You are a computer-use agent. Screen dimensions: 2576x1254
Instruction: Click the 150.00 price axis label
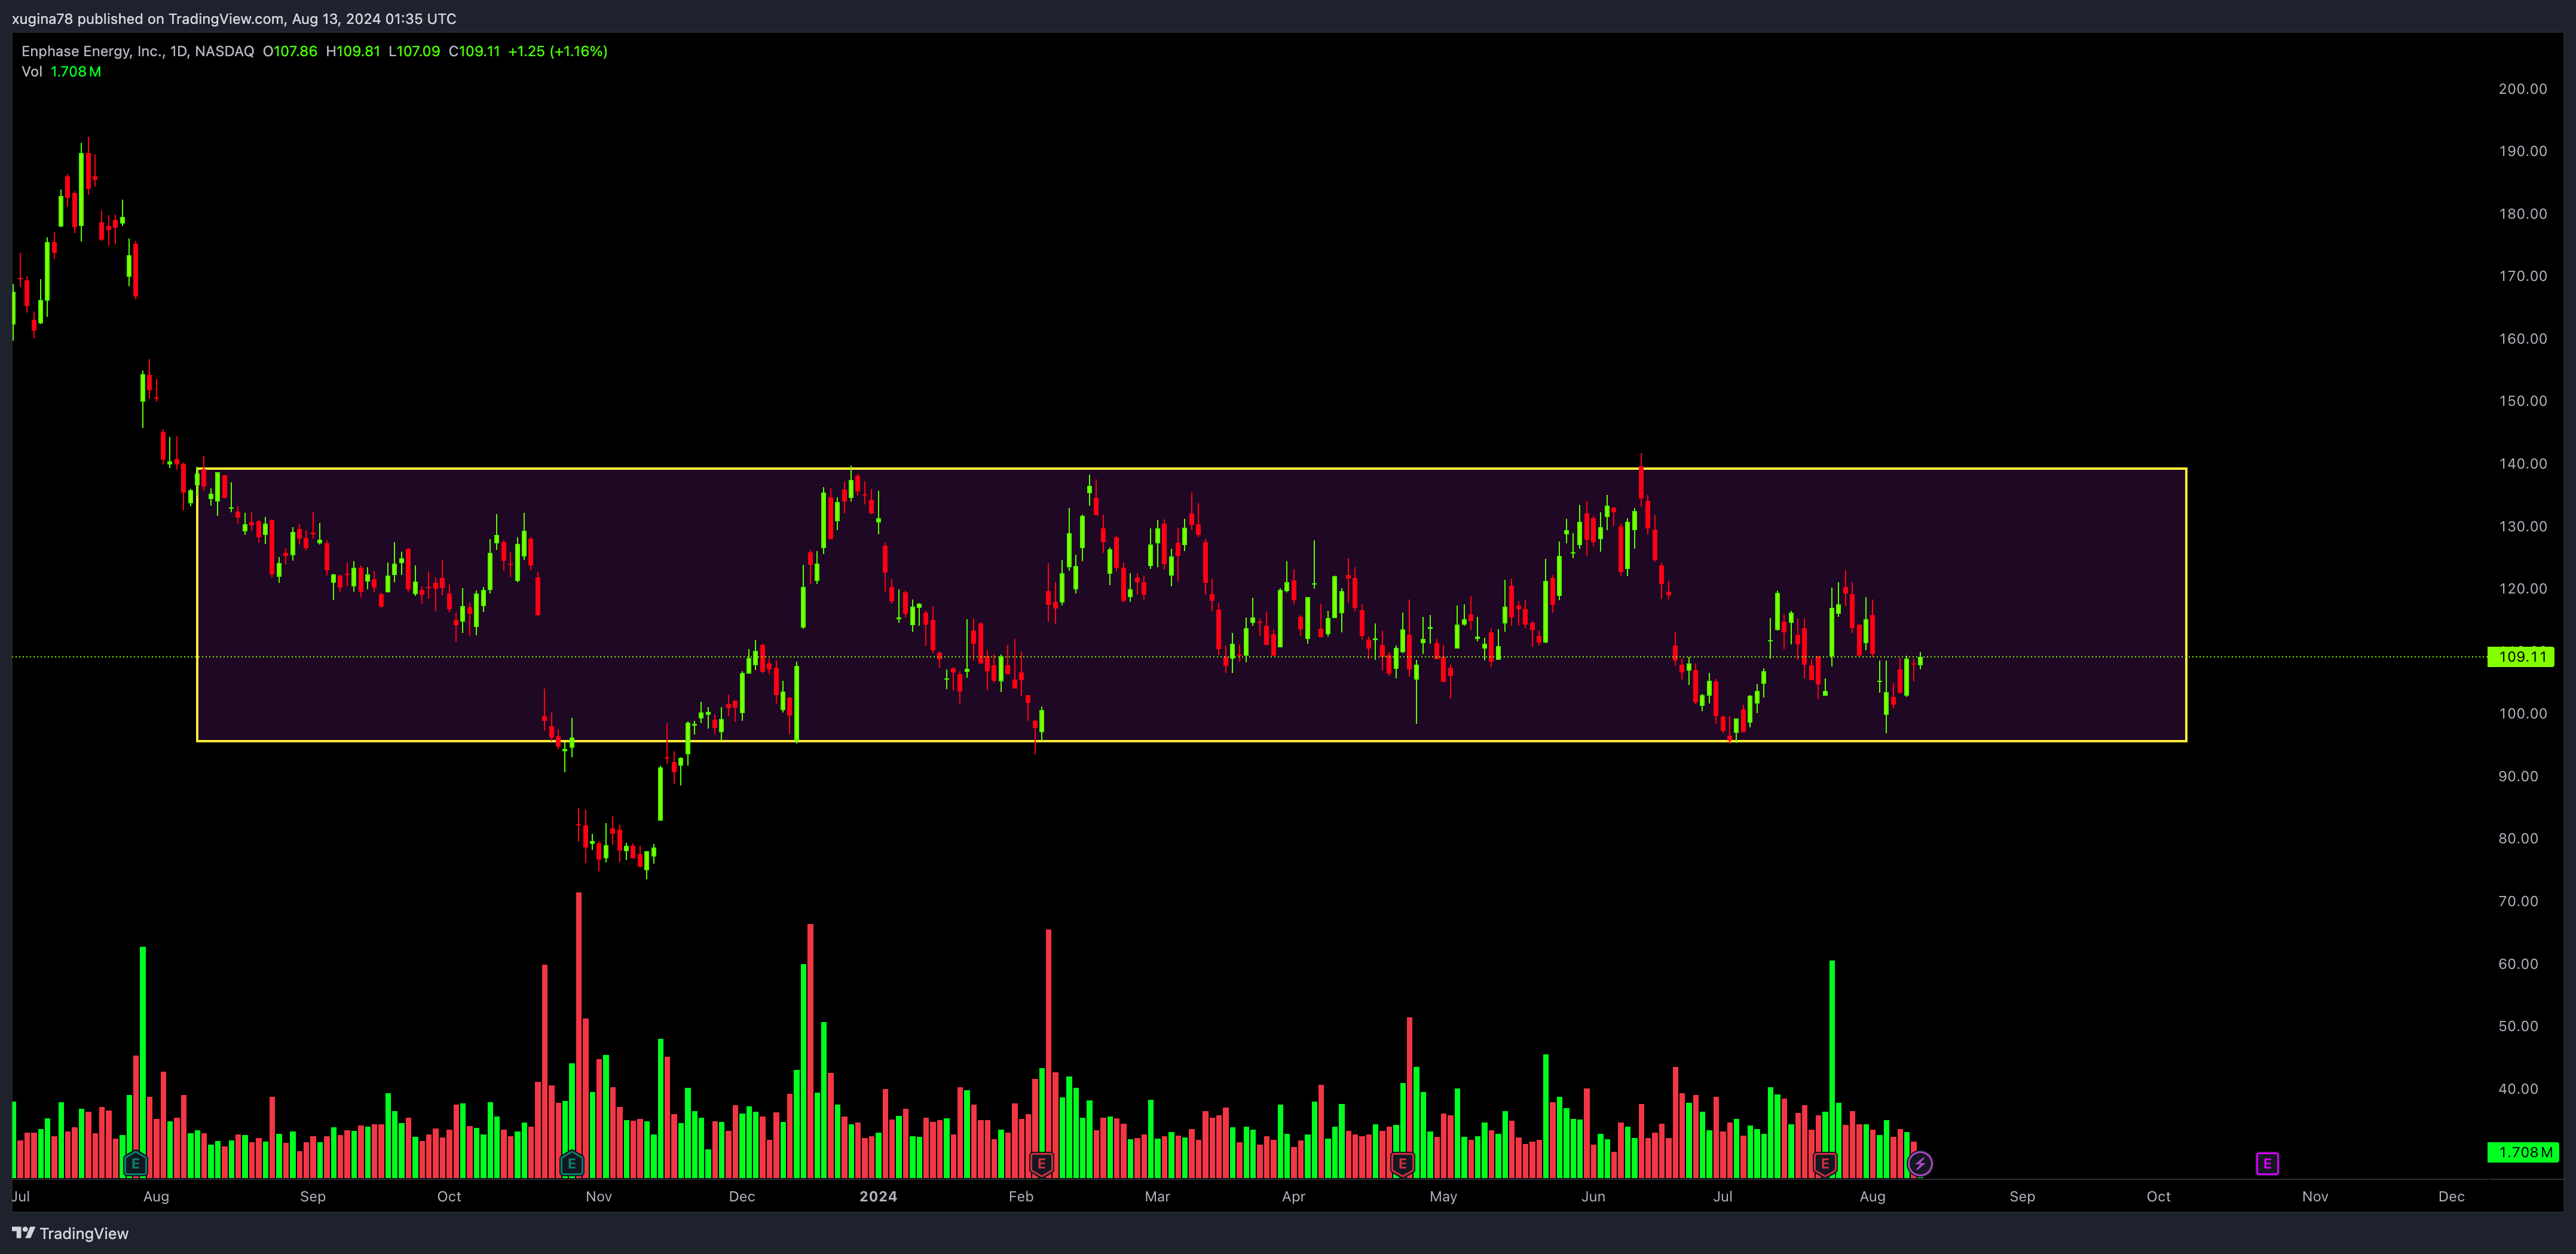click(x=2522, y=401)
